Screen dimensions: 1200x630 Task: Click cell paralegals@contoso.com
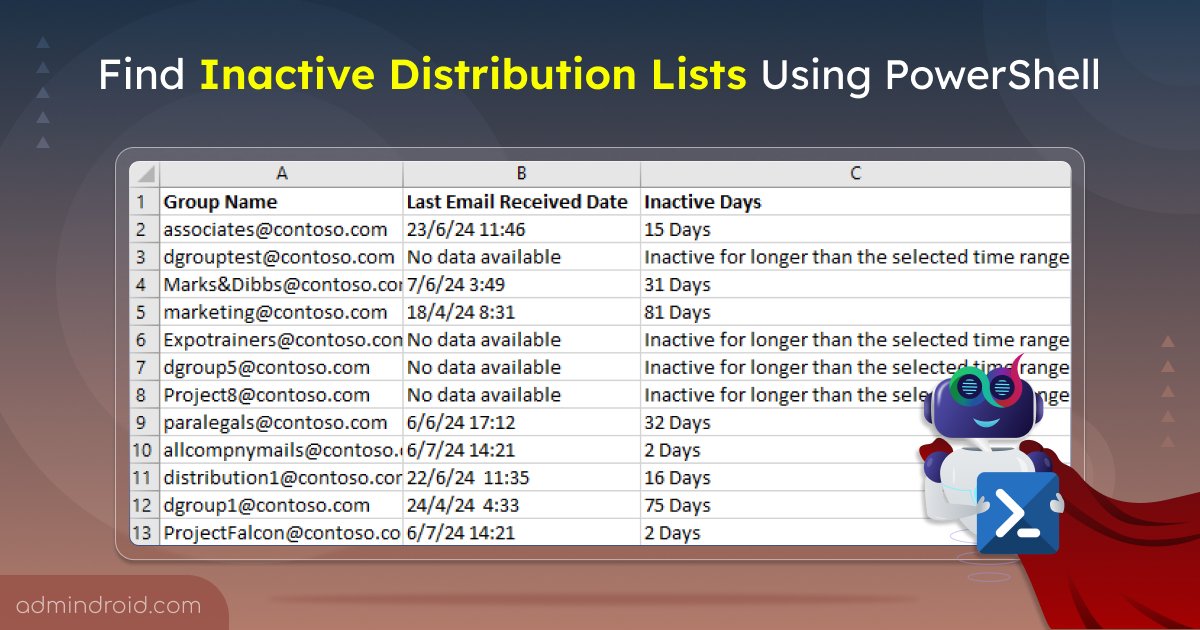[281, 422]
